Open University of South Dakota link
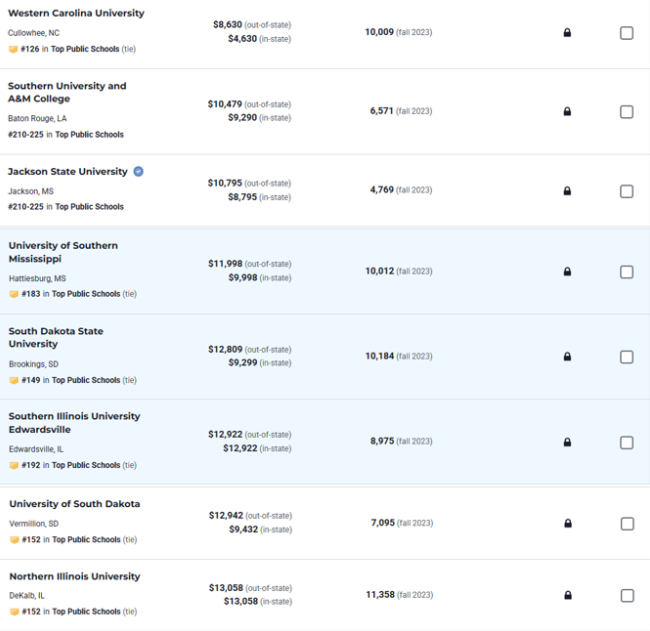 pos(75,504)
